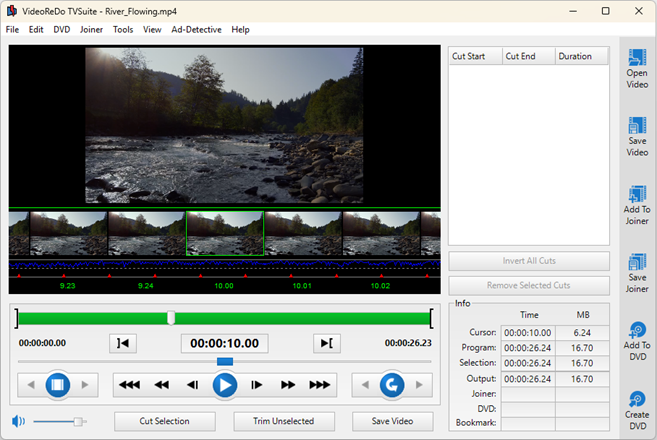657x440 pixels.
Task: Click the volume slider handle
Action: click(x=74, y=421)
